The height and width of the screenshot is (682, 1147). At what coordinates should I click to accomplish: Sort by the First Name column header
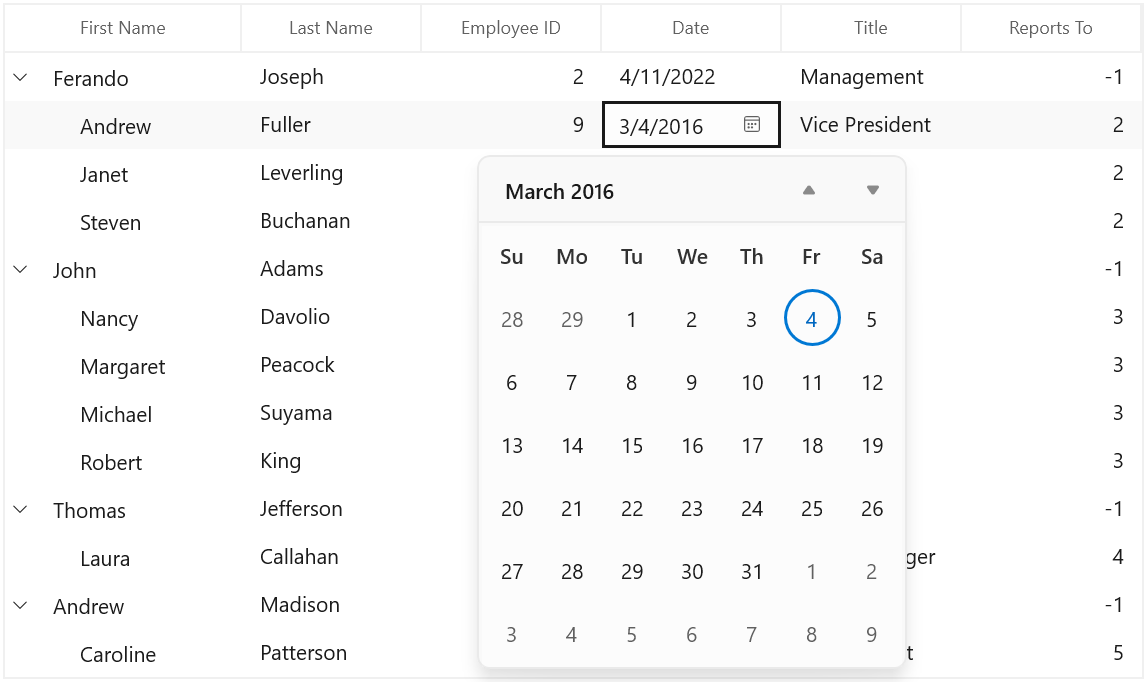click(123, 28)
